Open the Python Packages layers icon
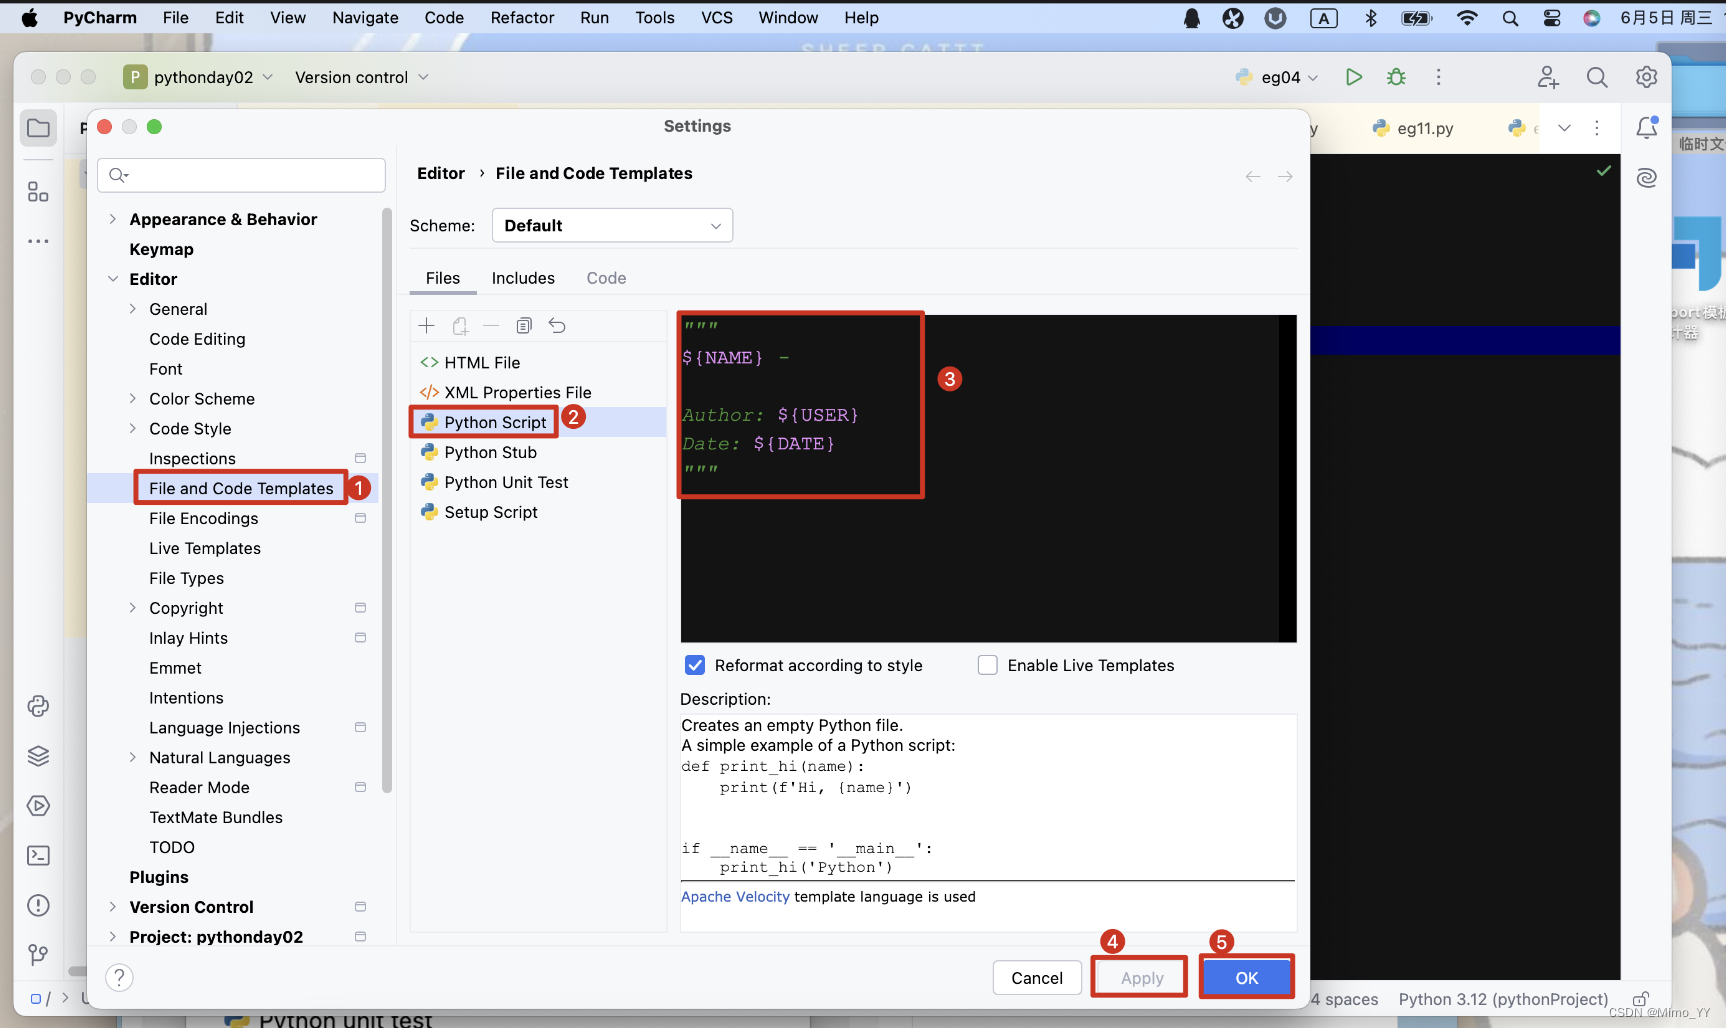The height and width of the screenshot is (1028, 1726). [38, 756]
